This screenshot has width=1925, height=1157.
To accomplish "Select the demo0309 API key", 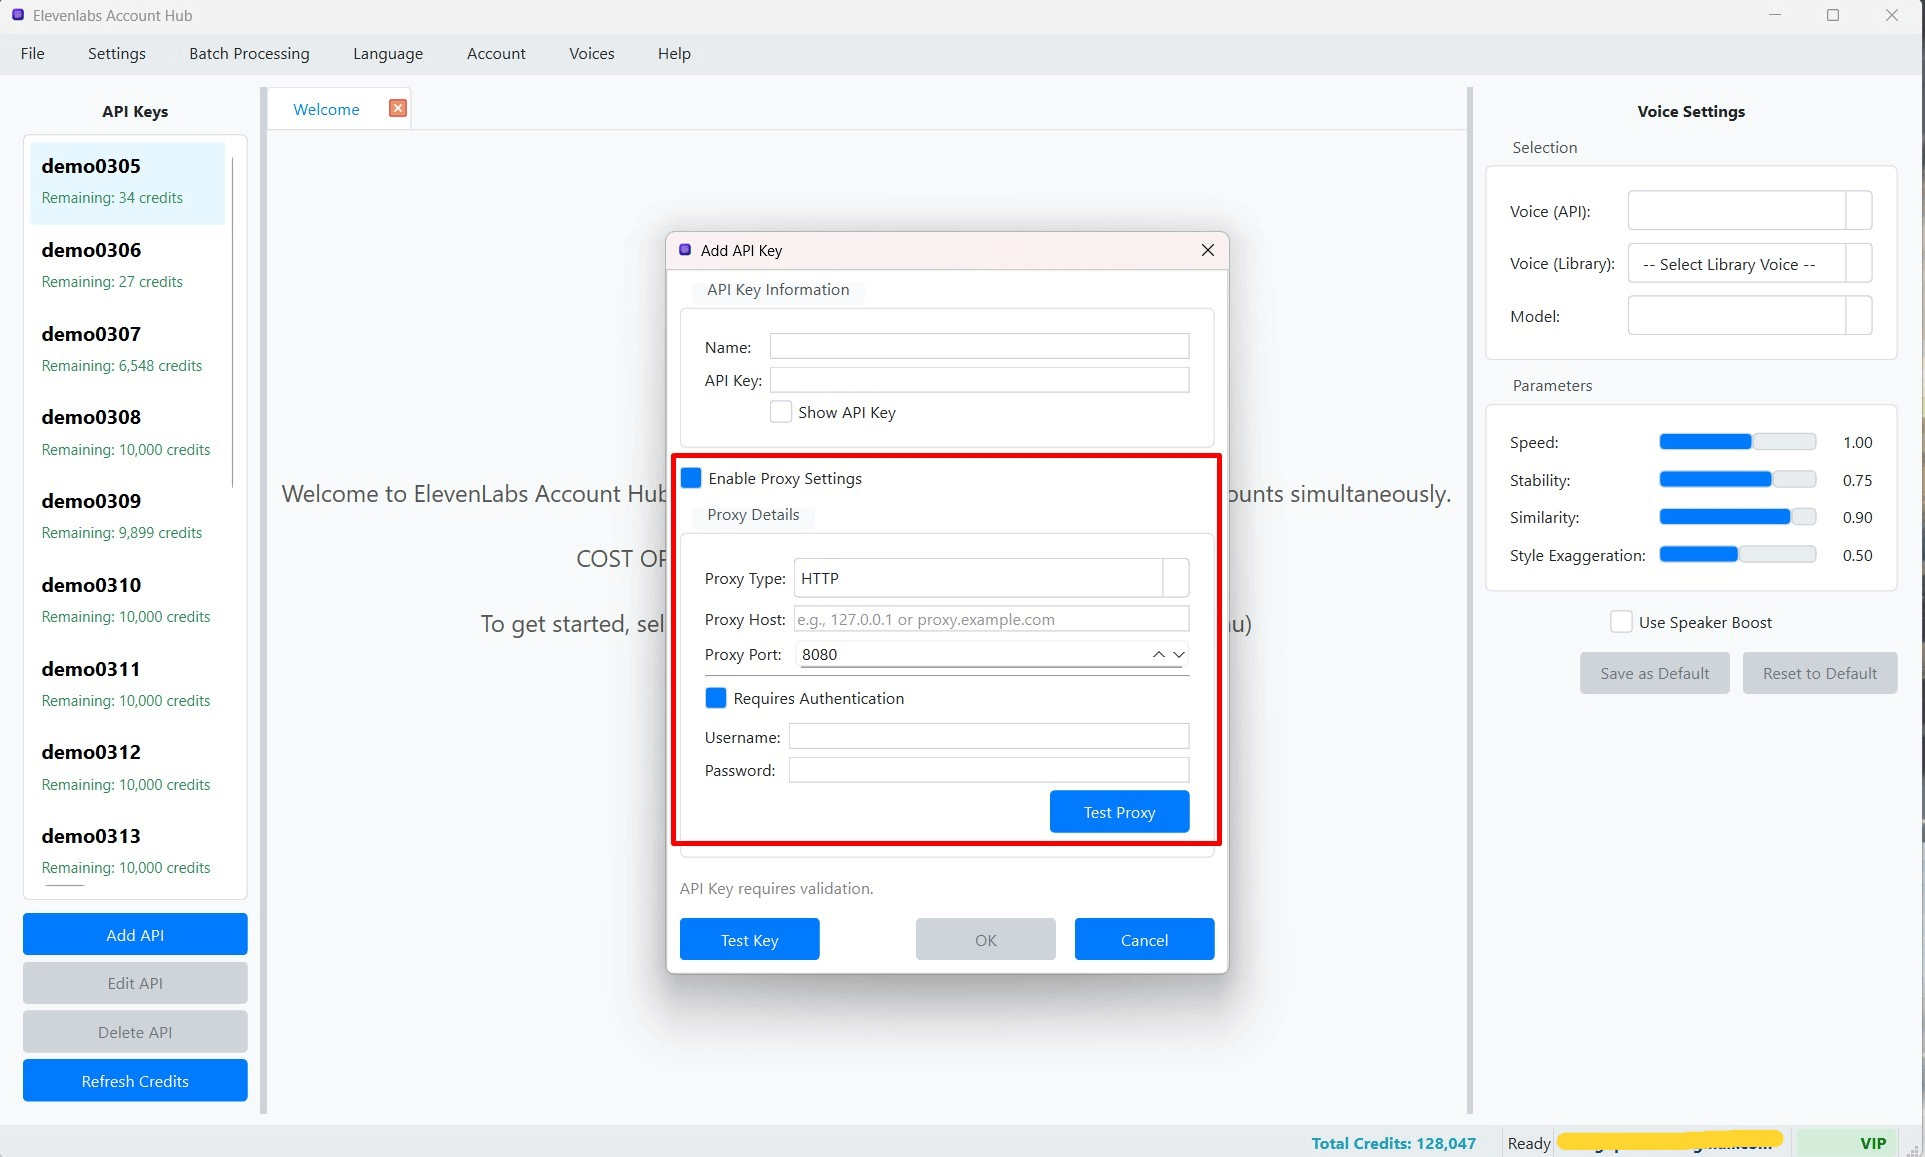I will click(127, 516).
